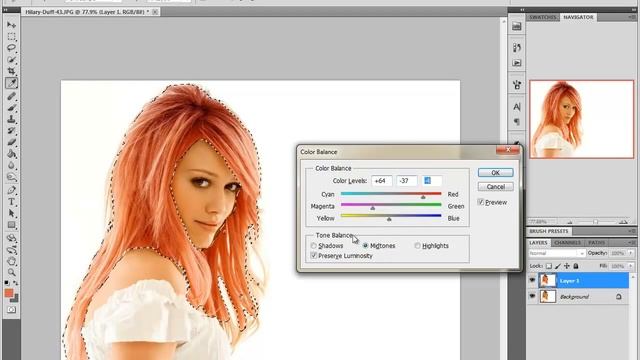Select the Path Selection tool

(x=11, y=213)
